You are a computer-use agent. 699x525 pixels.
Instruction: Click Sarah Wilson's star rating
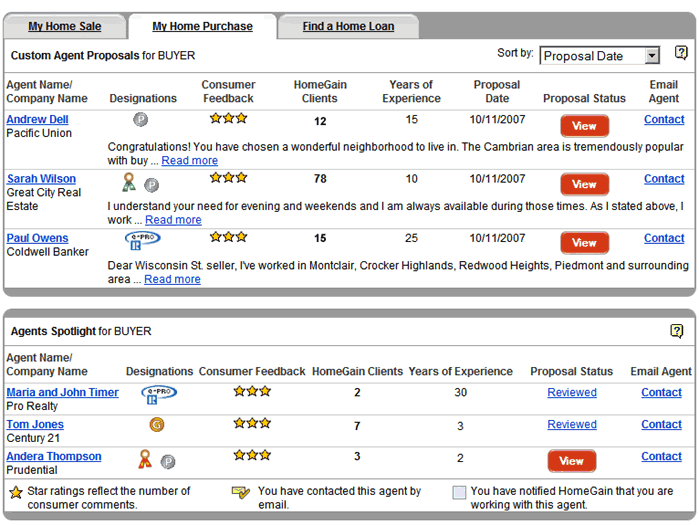click(228, 178)
